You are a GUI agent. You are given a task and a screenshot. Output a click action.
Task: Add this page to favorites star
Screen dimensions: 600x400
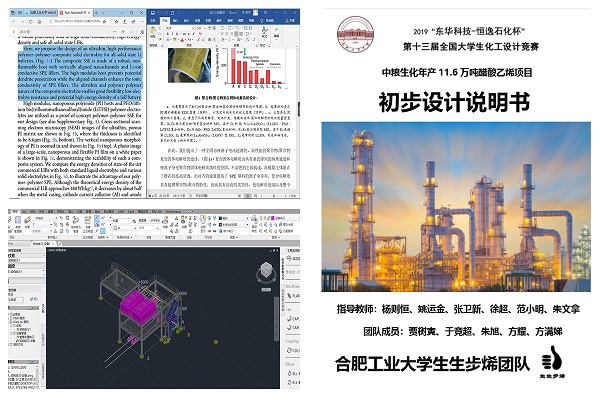(104, 22)
